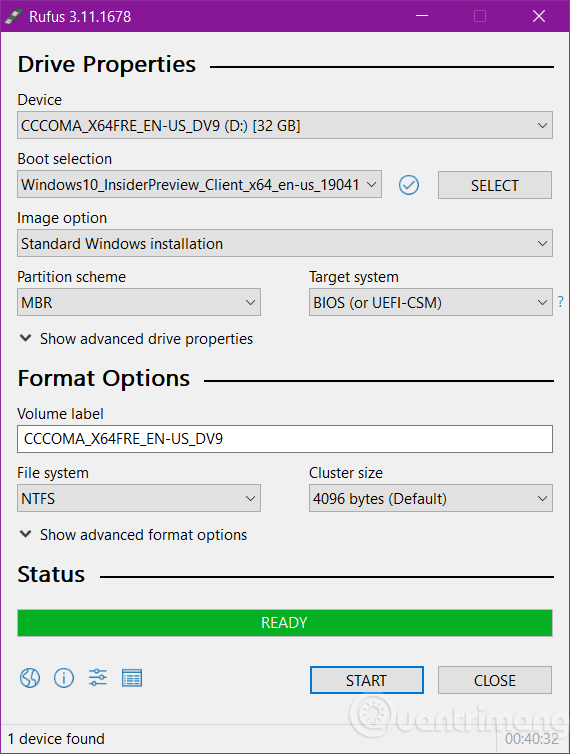The height and width of the screenshot is (754, 570).
Task: Open the File system NTFS dropdown
Action: pyautogui.click(x=139, y=498)
